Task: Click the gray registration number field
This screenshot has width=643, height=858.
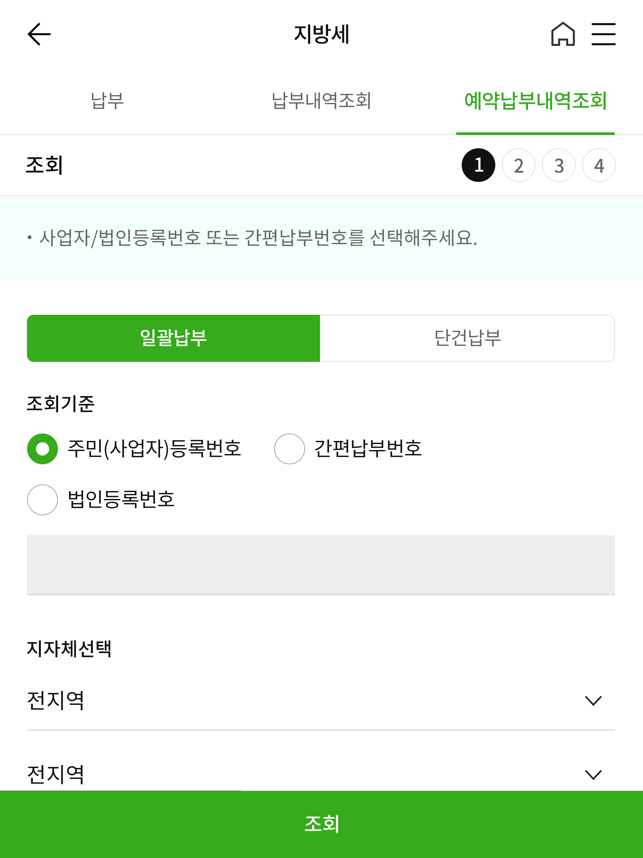Action: click(x=321, y=565)
